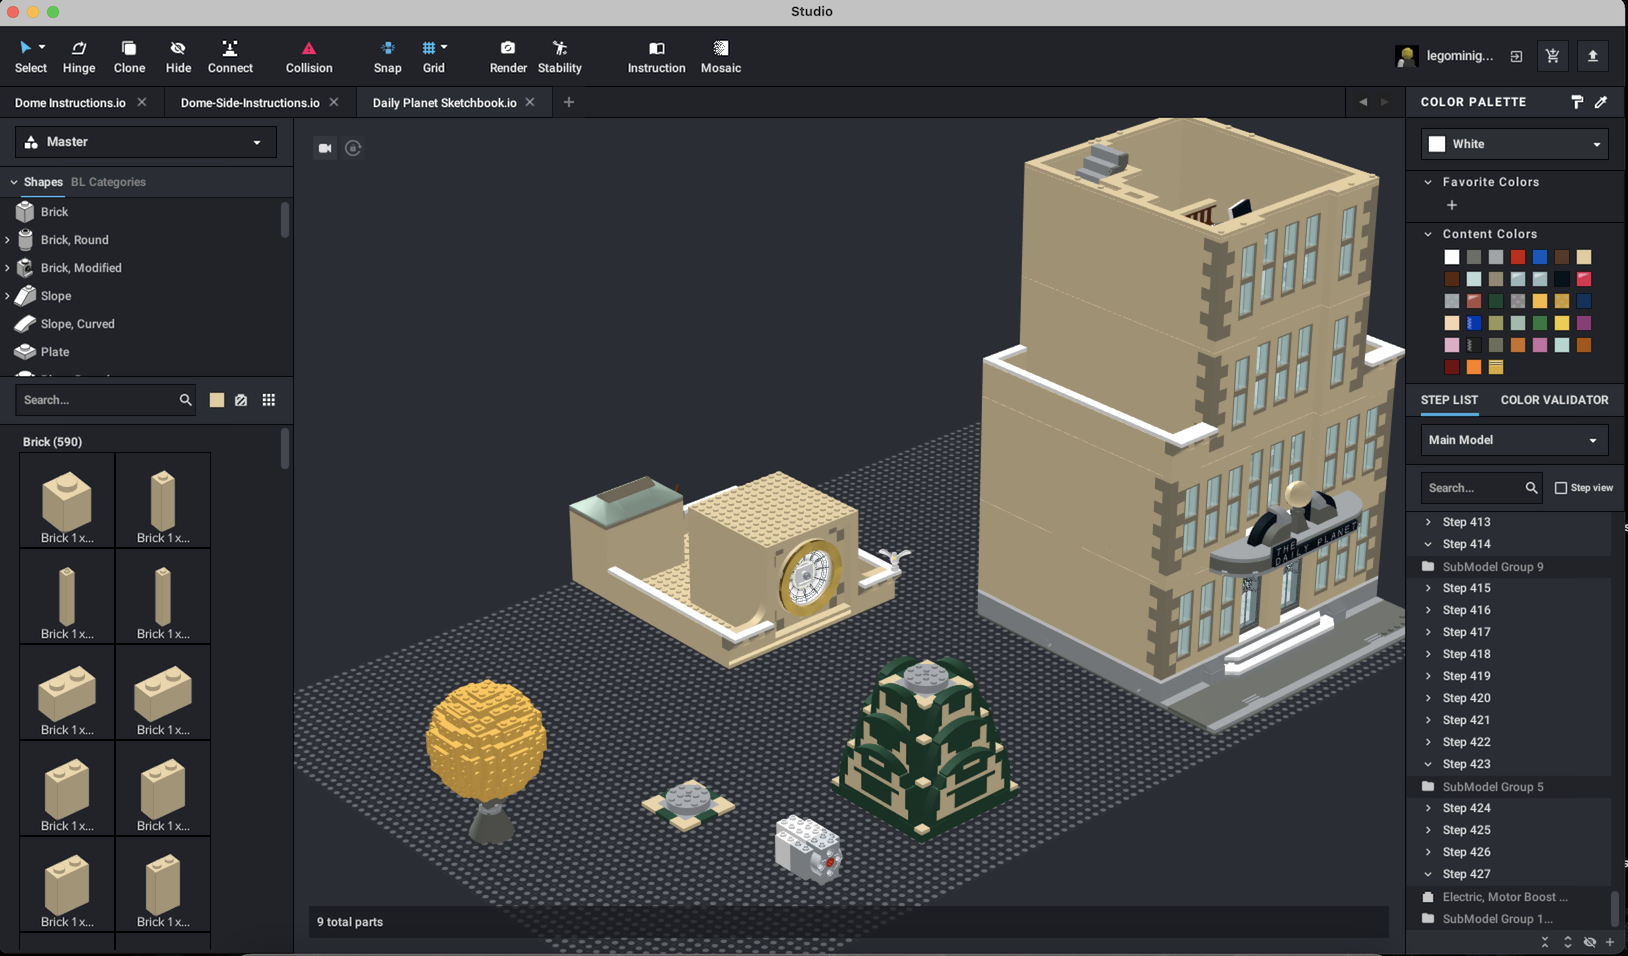Image resolution: width=1628 pixels, height=956 pixels.
Task: Open the Render tool
Action: (508, 57)
